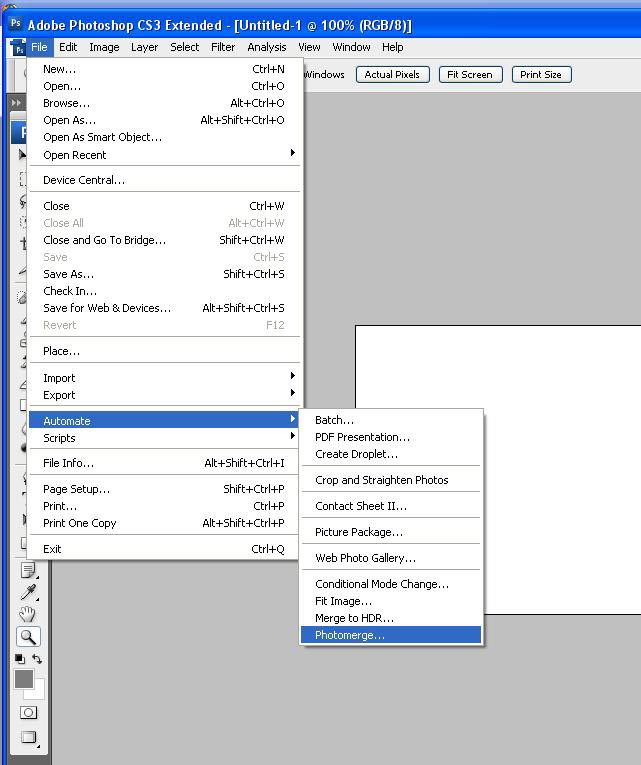Screen dimensions: 641x765
Task: Select the highlighted Photomerge... entry
Action: click(x=391, y=635)
